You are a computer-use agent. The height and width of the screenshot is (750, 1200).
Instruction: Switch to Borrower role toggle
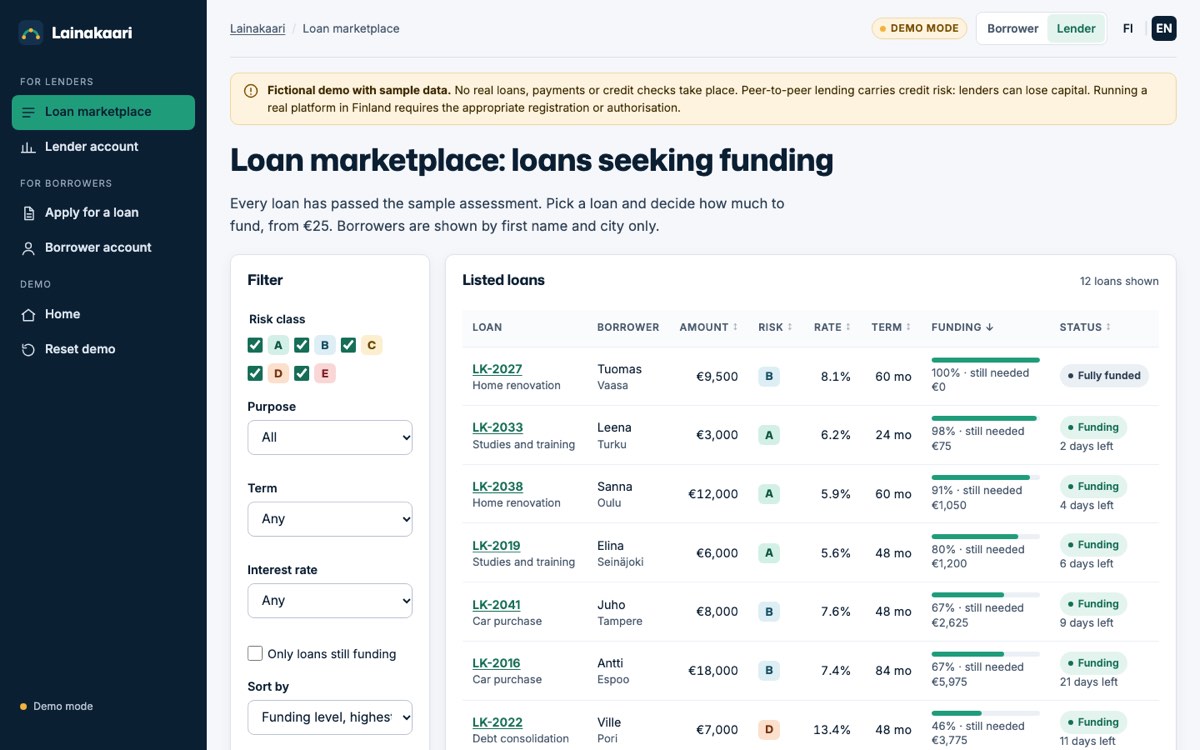[1013, 28]
